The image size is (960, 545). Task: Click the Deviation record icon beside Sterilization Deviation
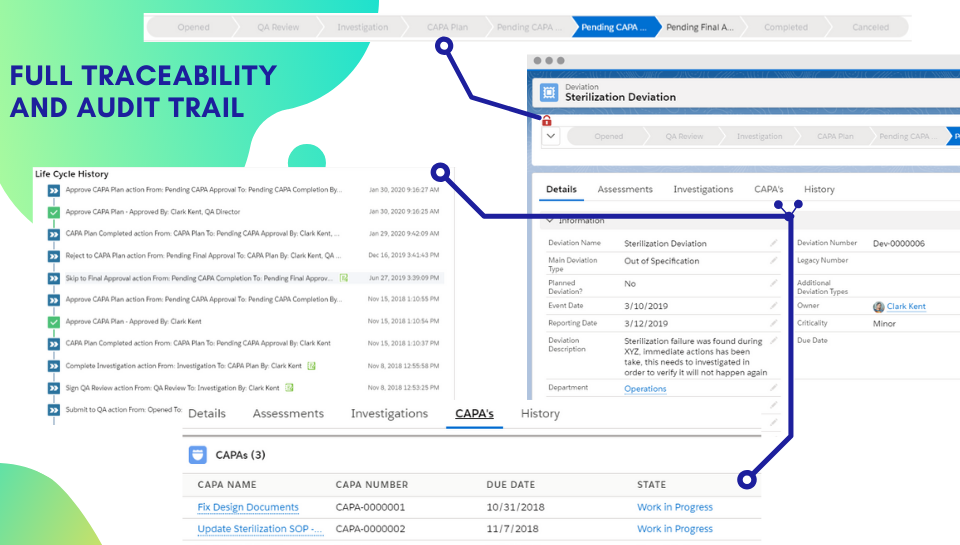pos(549,92)
